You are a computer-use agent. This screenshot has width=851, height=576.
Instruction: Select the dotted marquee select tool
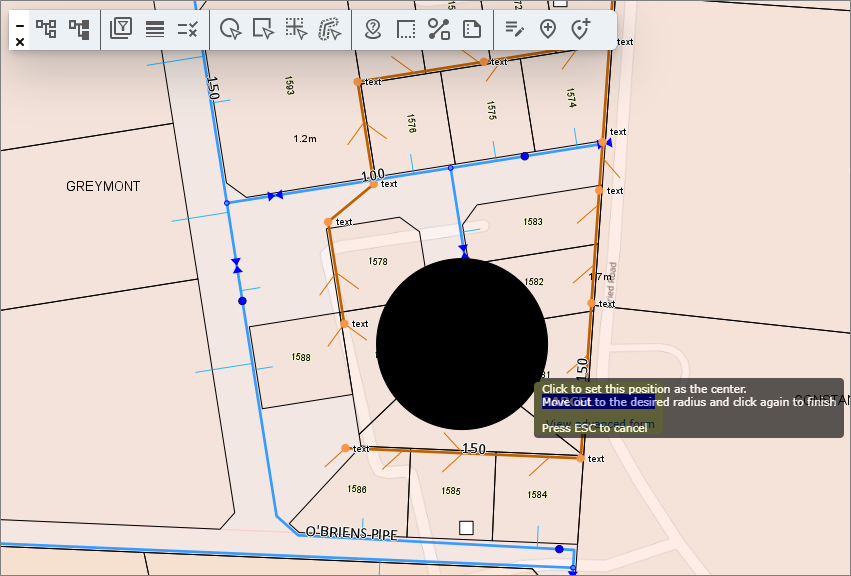click(x=296, y=29)
